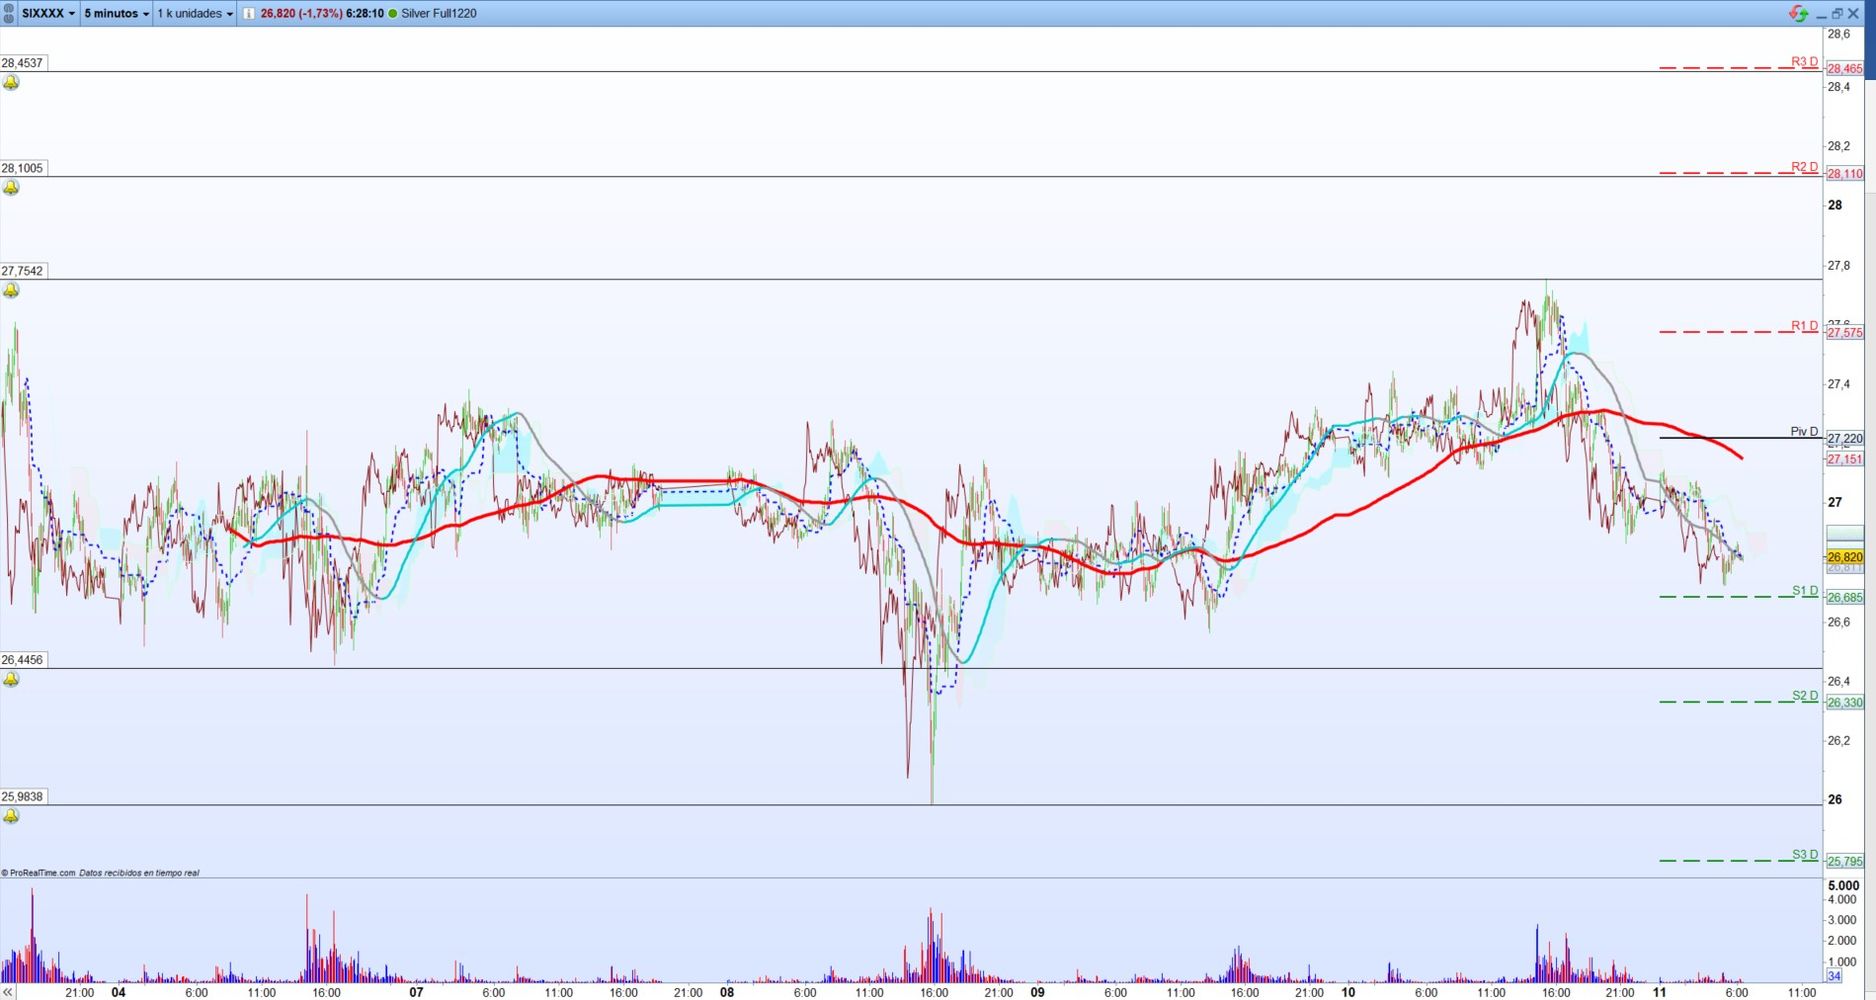Click the current price tag 26,820

point(1845,557)
